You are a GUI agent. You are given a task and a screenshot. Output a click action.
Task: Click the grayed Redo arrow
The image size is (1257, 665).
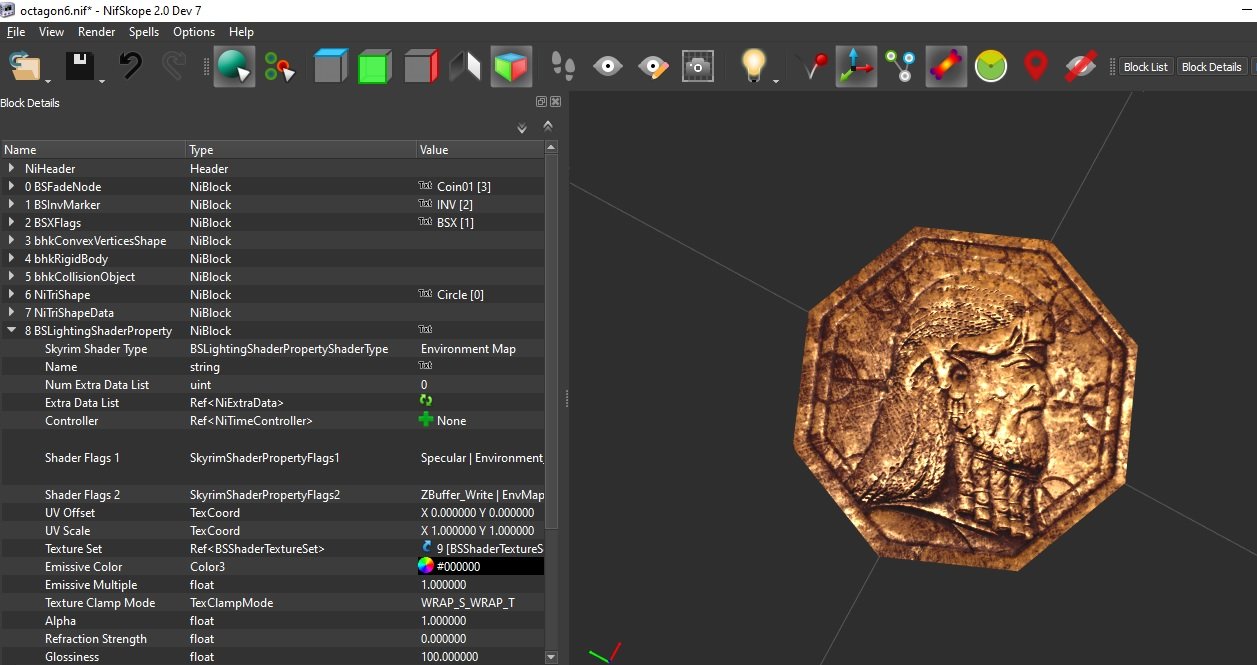click(174, 67)
